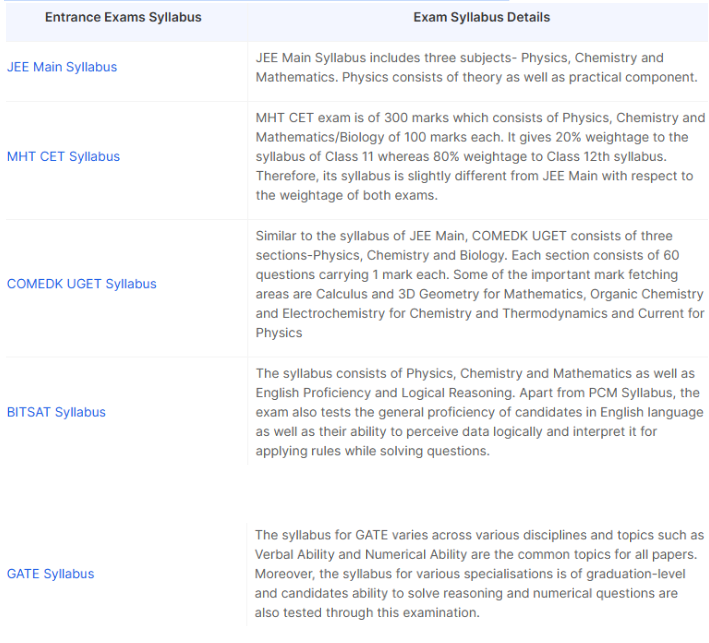Click the line 'applying rules while solving questions.'
The image size is (709, 643).
[x=373, y=451]
